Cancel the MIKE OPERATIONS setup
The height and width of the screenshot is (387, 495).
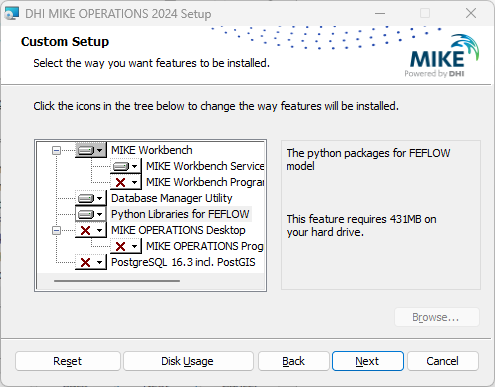click(443, 361)
